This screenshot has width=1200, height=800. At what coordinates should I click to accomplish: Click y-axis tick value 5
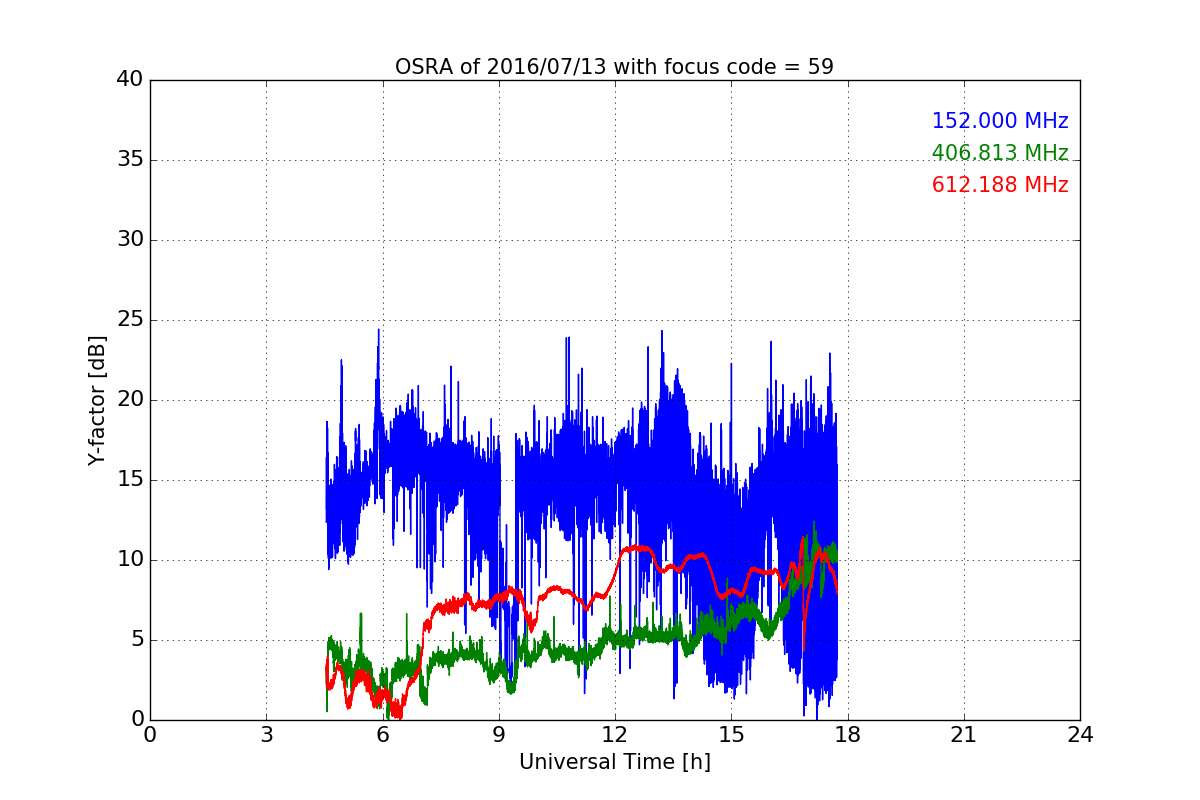(136, 640)
